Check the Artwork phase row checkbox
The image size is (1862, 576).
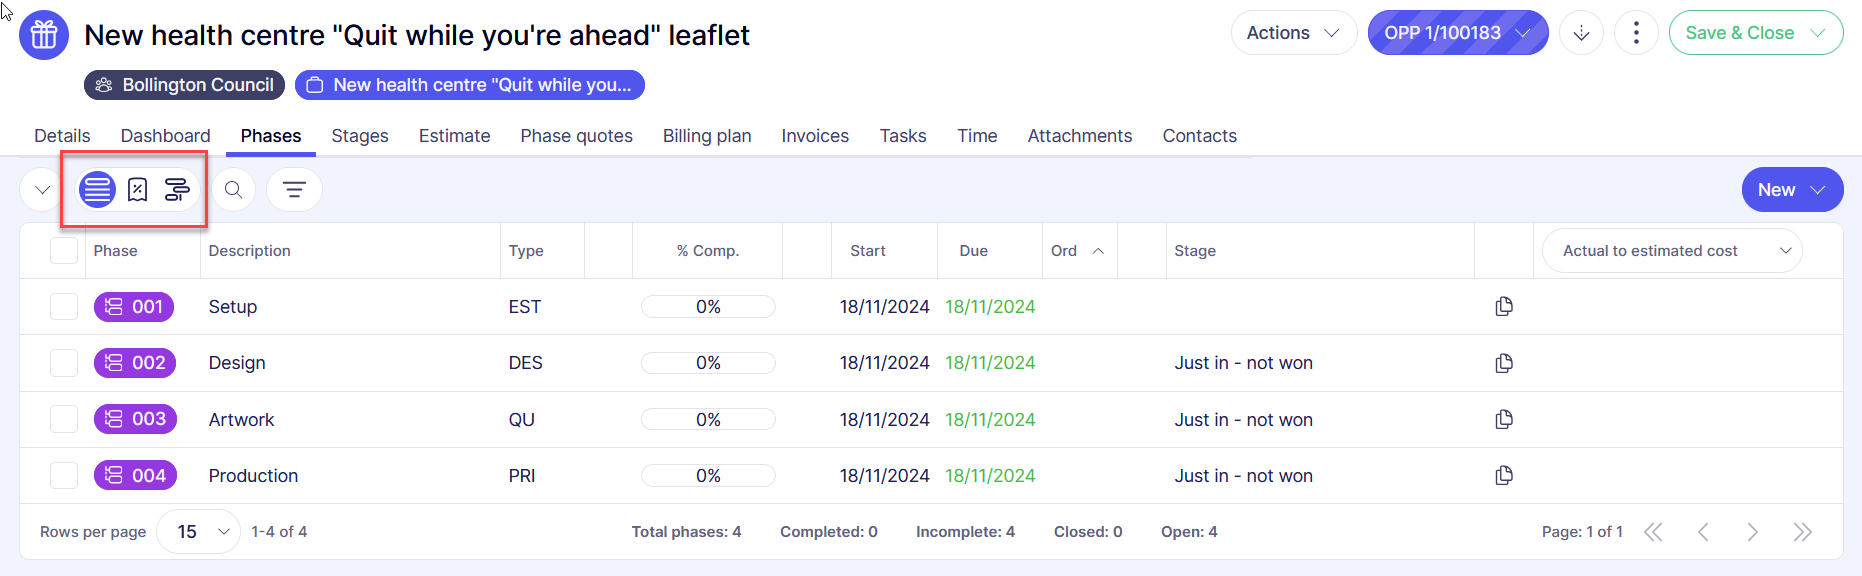click(x=64, y=420)
